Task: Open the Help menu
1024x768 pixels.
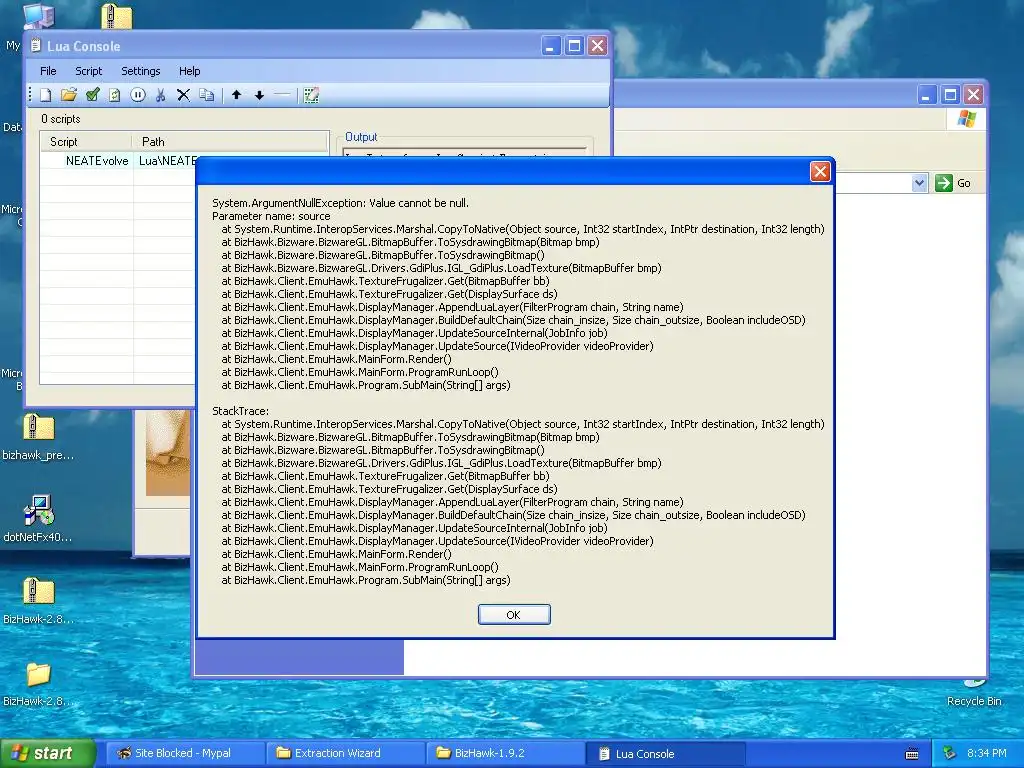Action: click(x=189, y=71)
